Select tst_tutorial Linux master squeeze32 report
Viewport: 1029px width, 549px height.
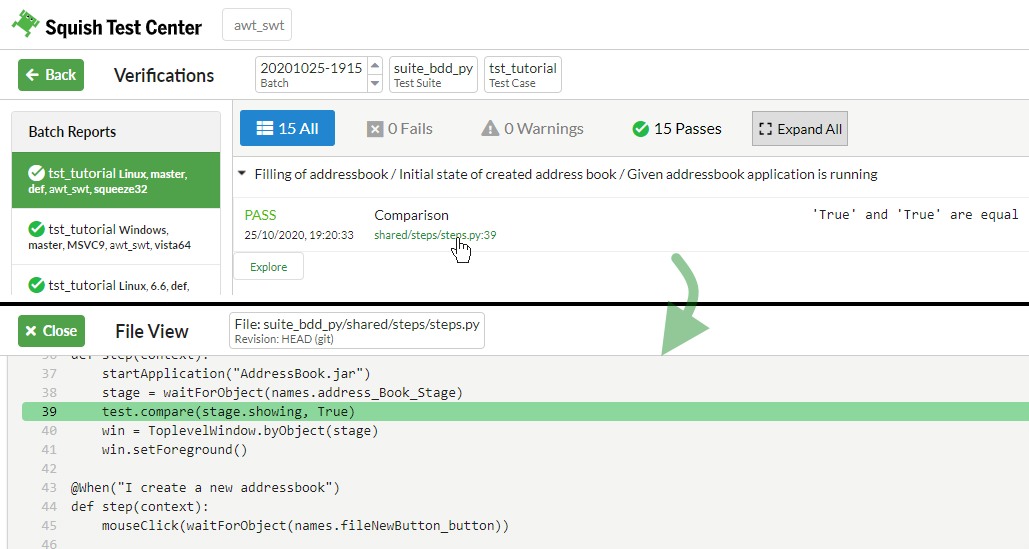coord(115,181)
